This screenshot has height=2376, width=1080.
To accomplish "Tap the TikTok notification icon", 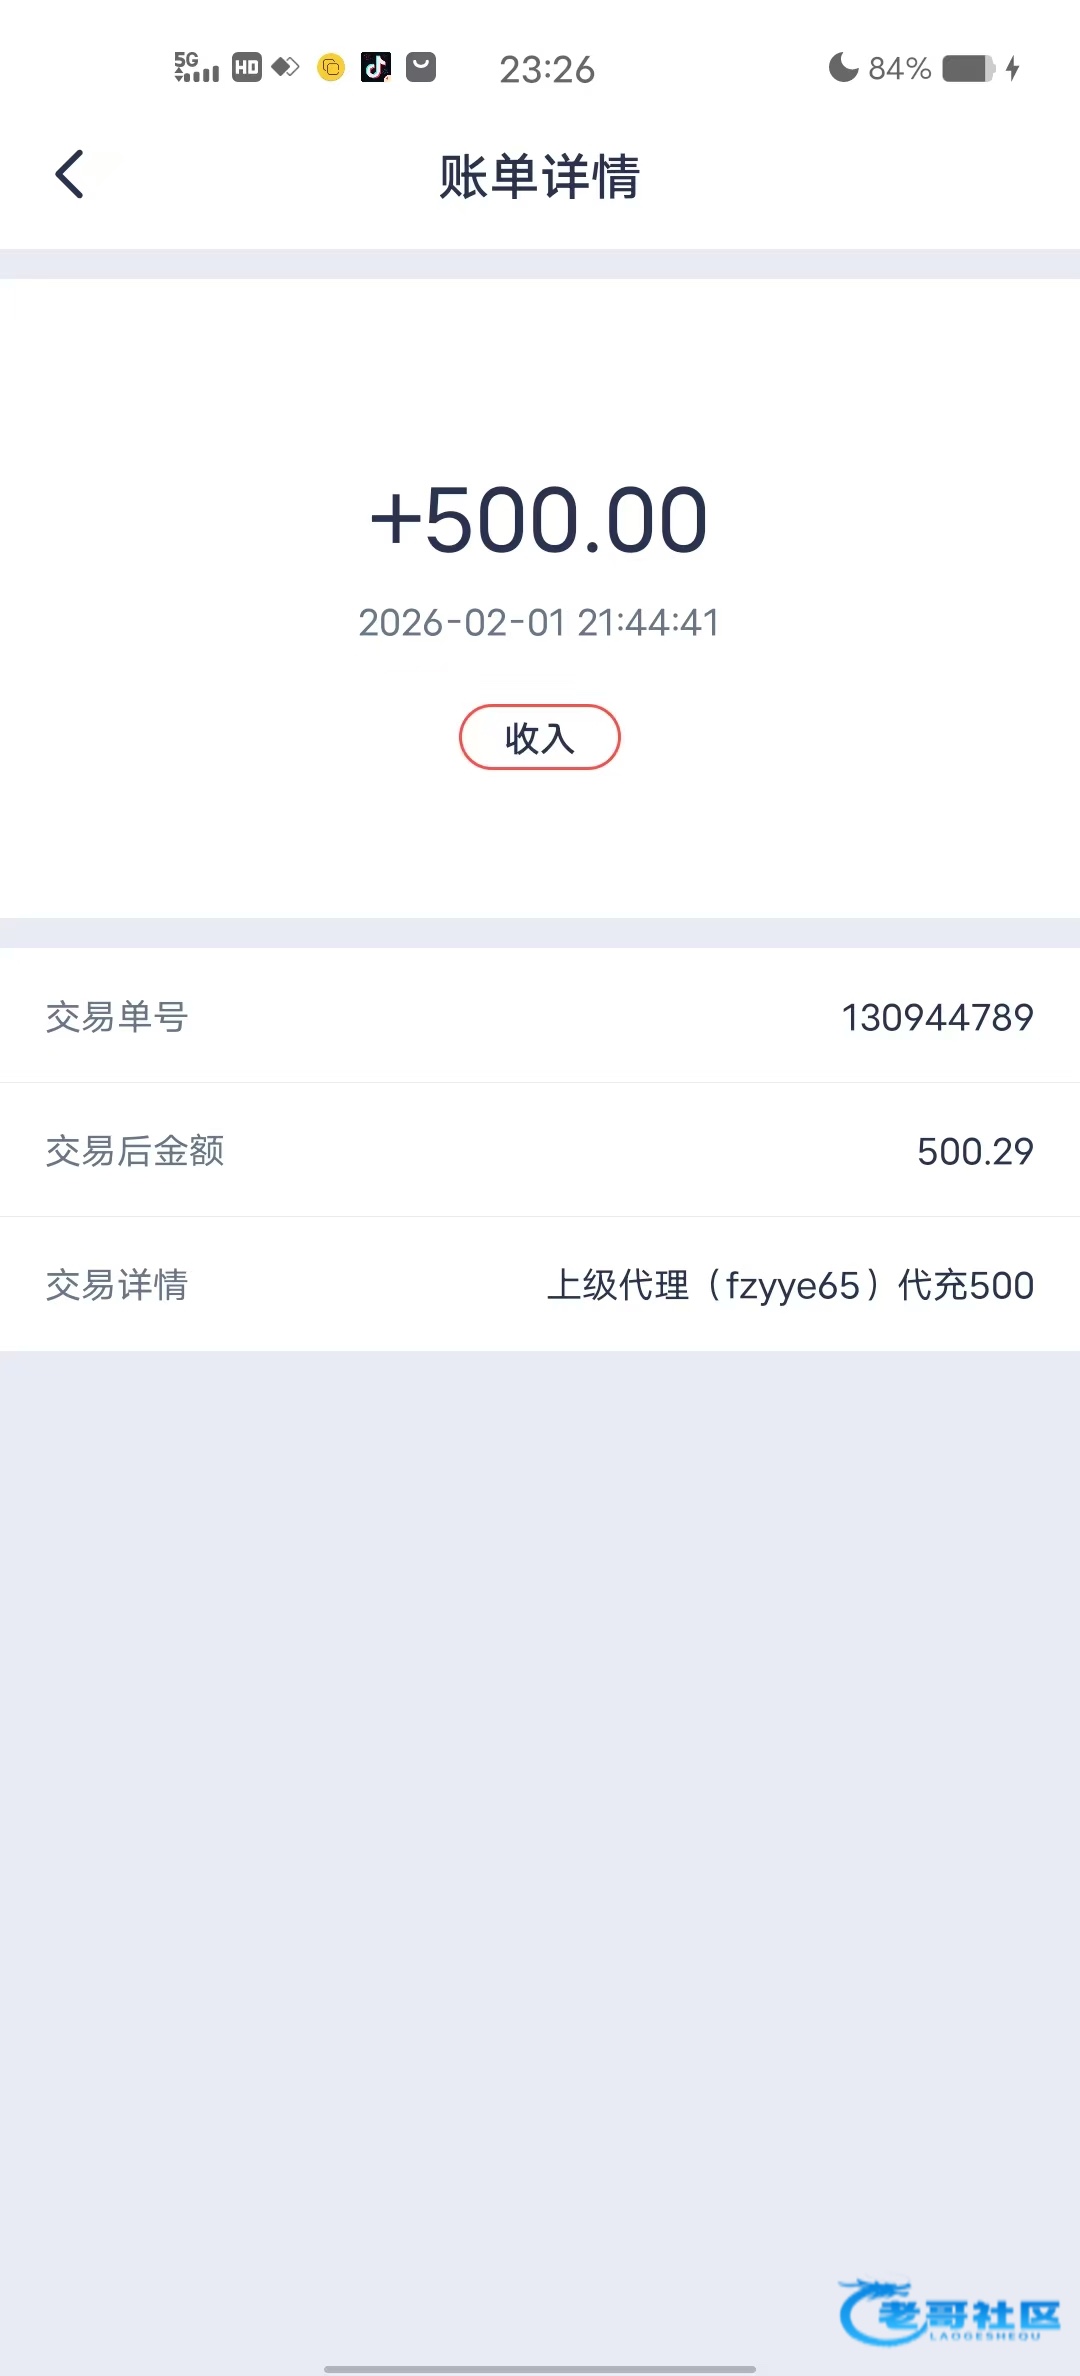I will pyautogui.click(x=376, y=67).
